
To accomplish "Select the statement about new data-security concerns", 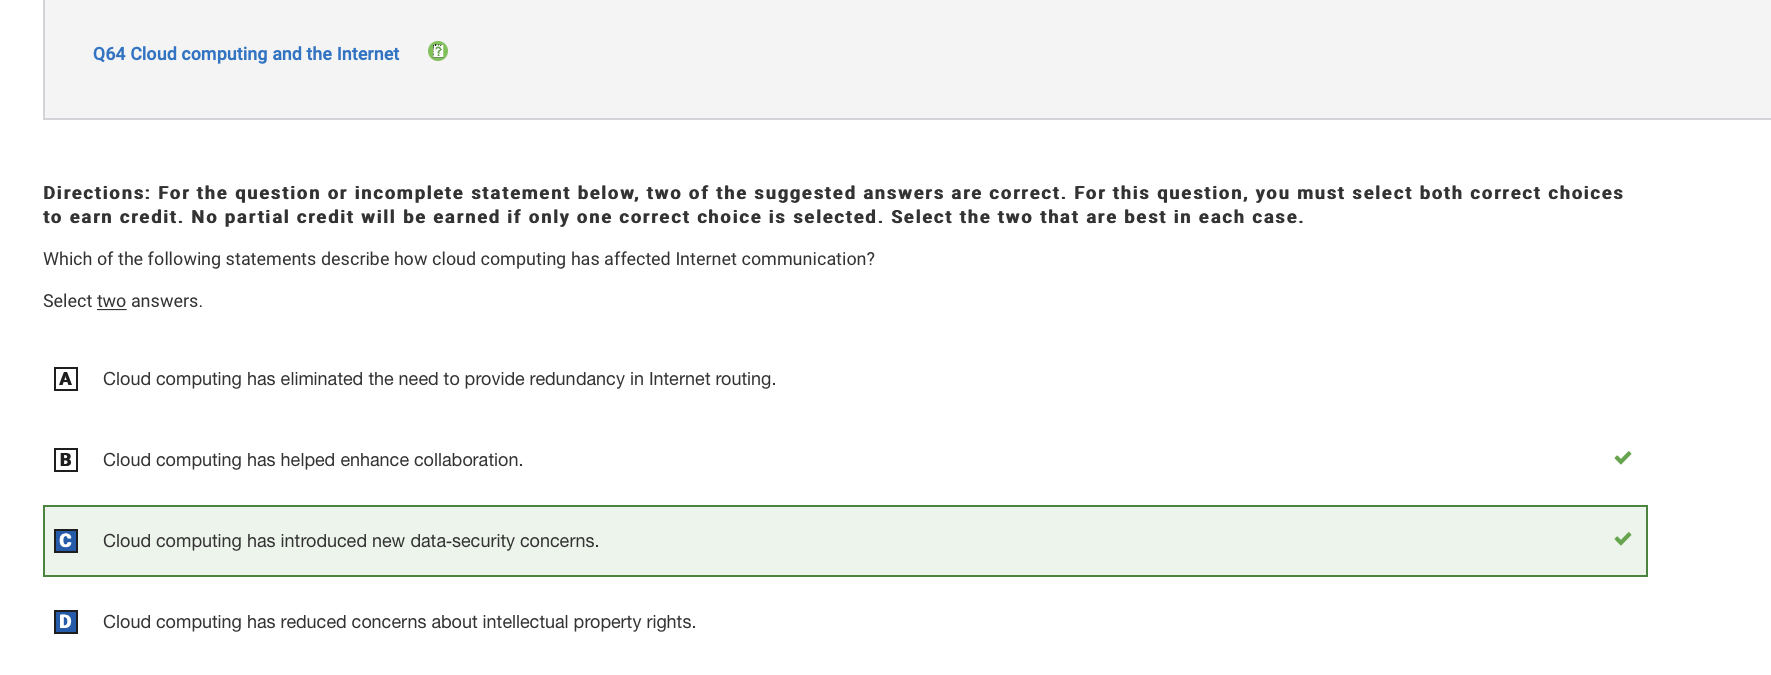I will (351, 541).
